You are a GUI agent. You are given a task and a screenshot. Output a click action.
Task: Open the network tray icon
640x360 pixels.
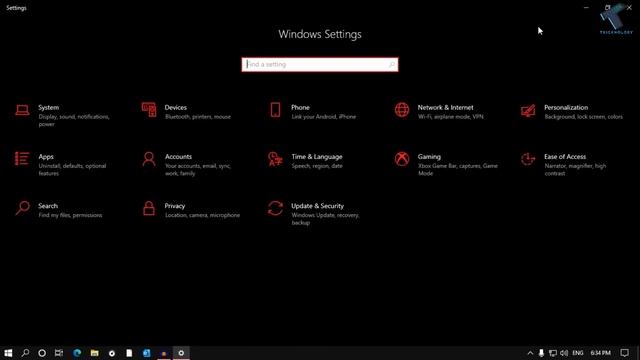coord(553,353)
